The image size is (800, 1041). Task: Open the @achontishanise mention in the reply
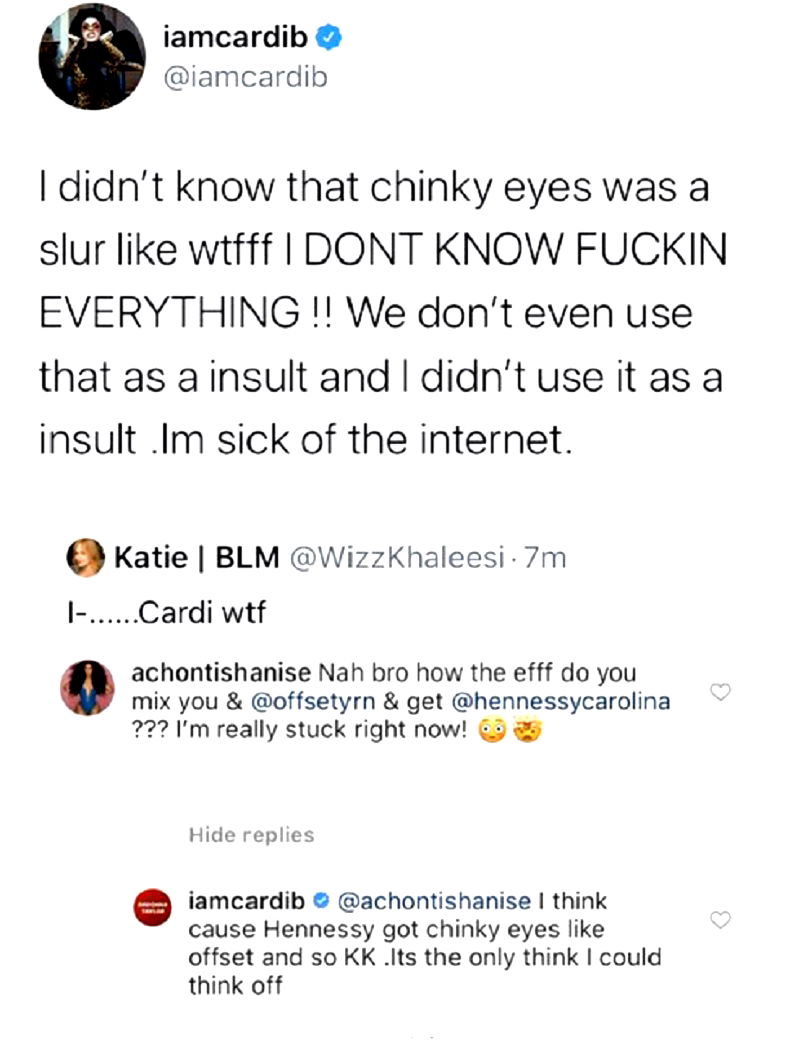point(435,901)
